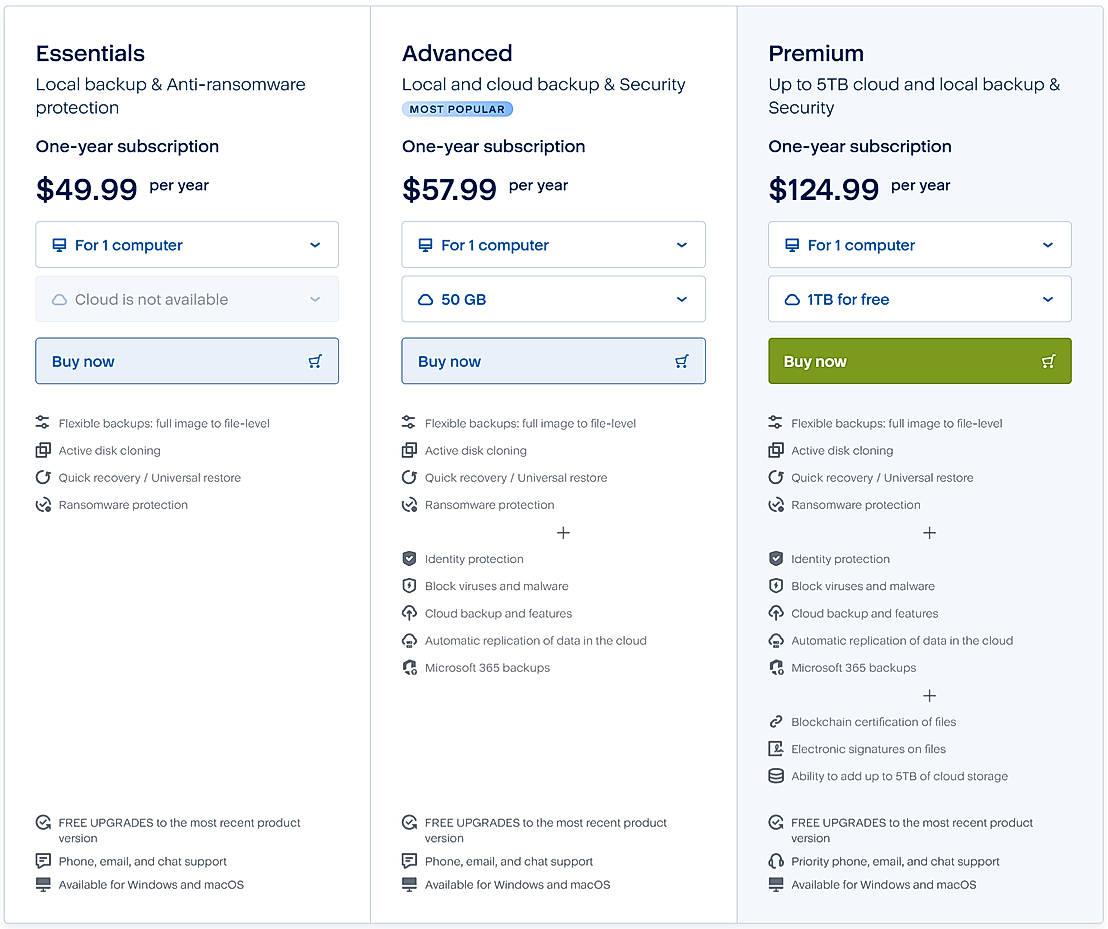Screen dimensions: 1108x929
Task: Open the 1TB for free dropdown in Premium
Action: (919, 298)
